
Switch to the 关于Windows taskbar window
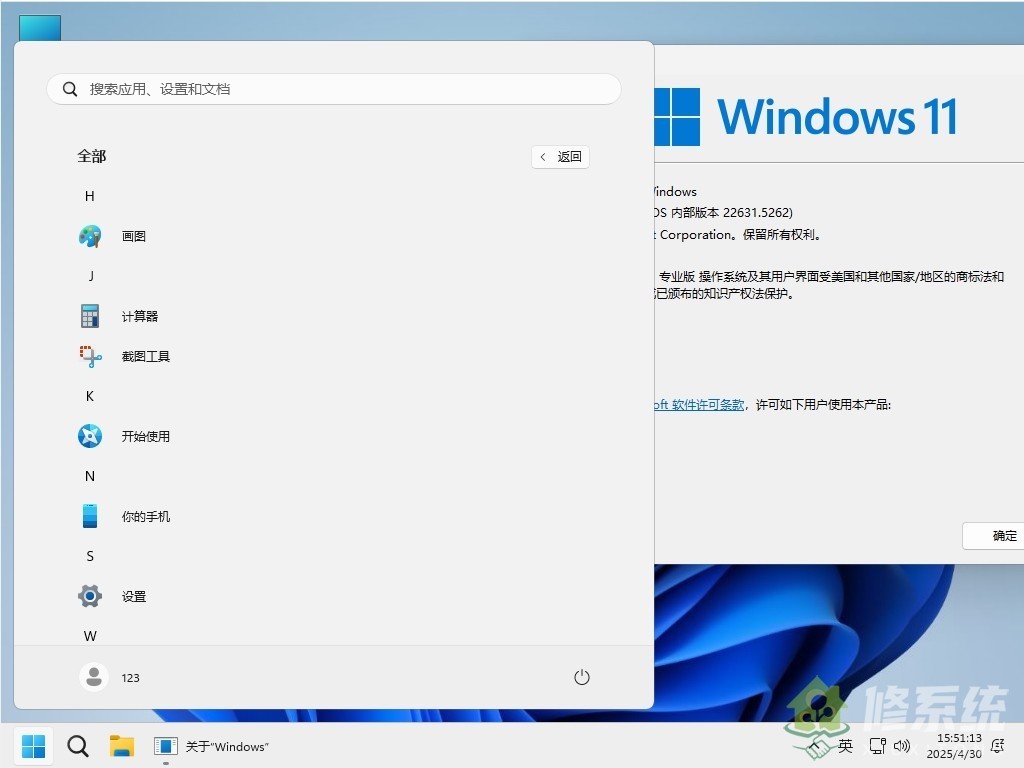coord(210,746)
